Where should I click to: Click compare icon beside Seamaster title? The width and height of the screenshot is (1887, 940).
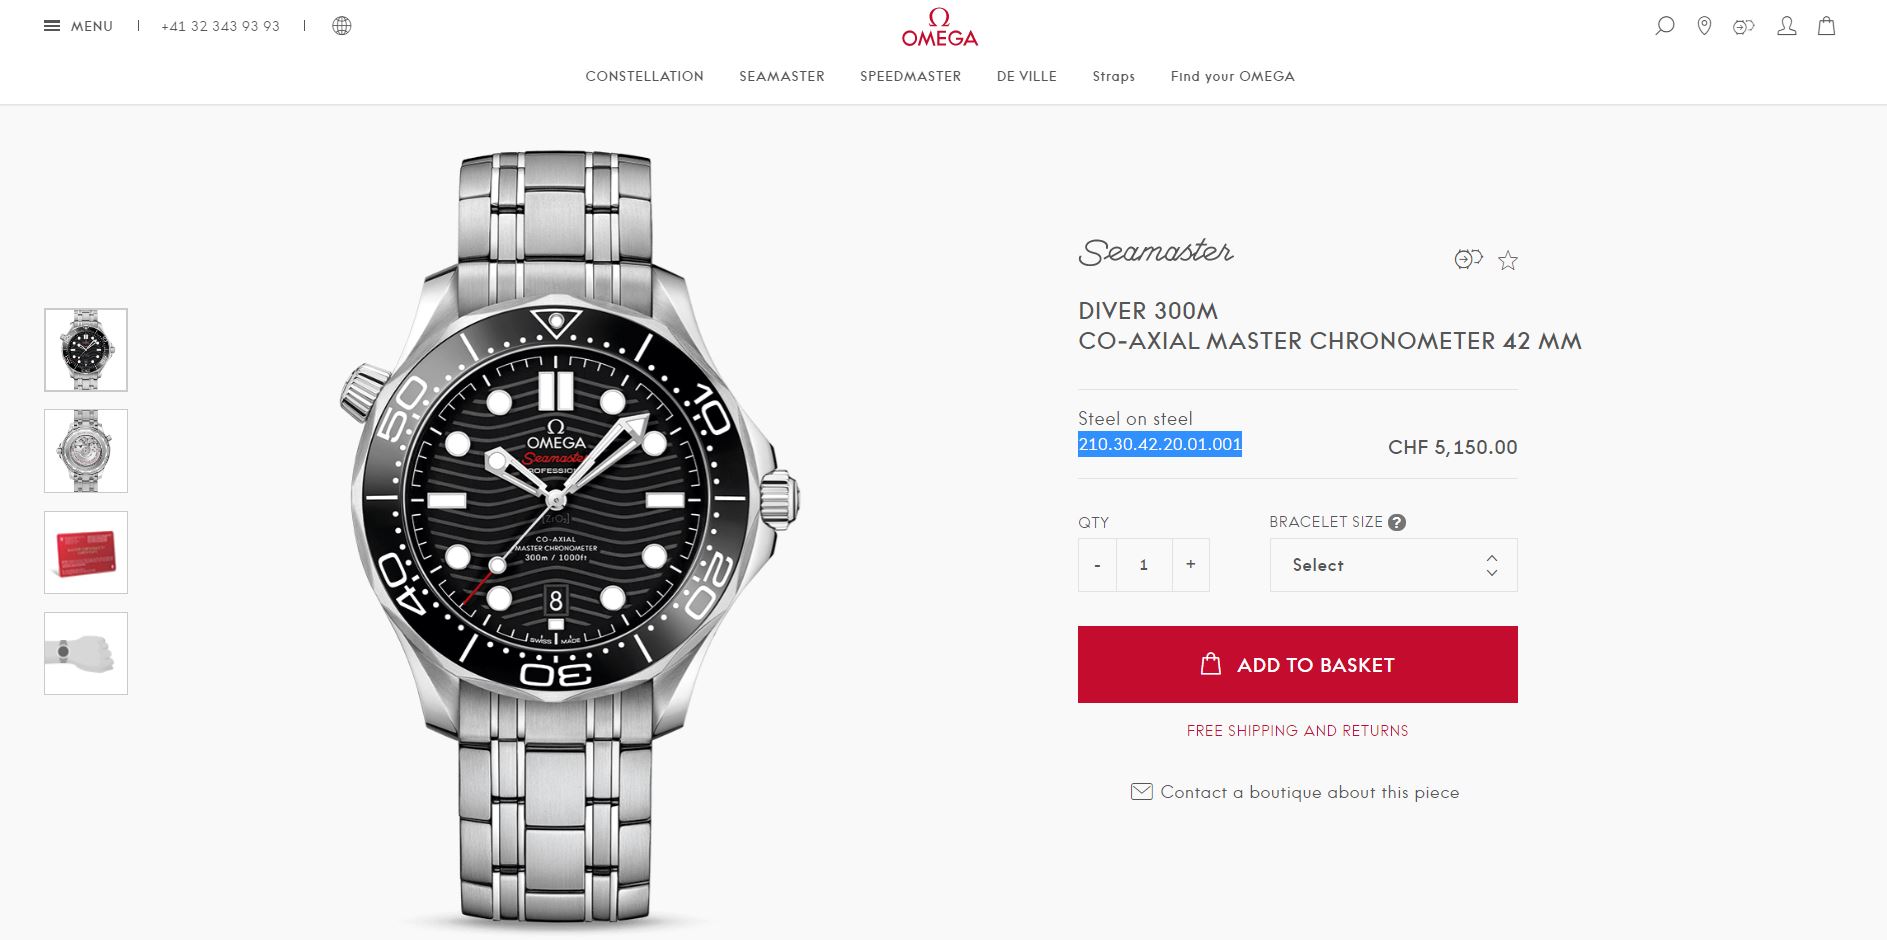[1468, 260]
